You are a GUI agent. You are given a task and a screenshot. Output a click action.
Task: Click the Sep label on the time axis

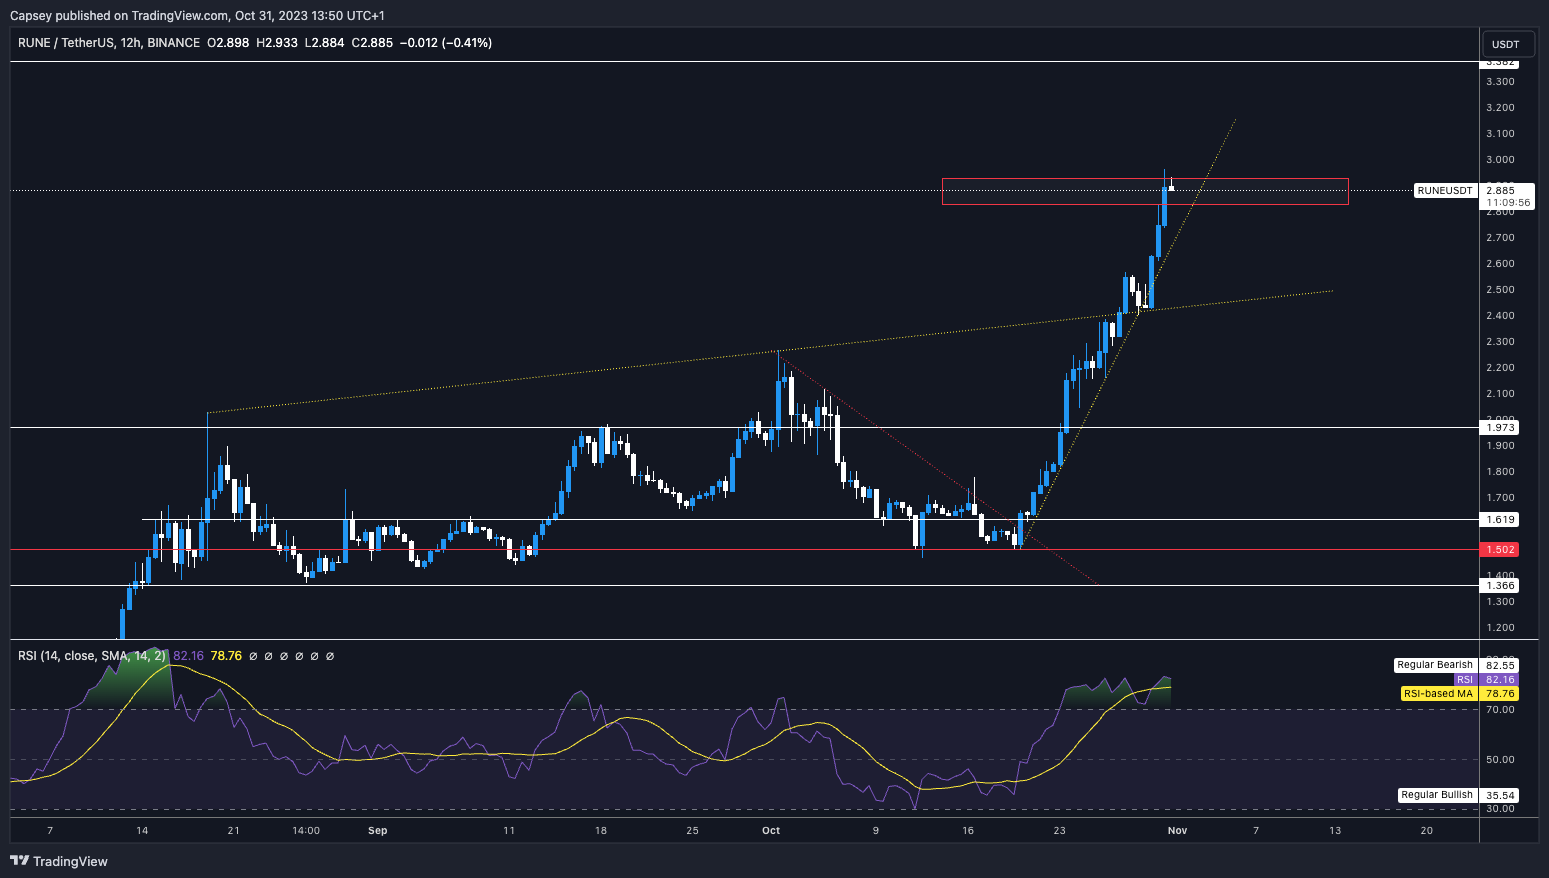tap(377, 830)
